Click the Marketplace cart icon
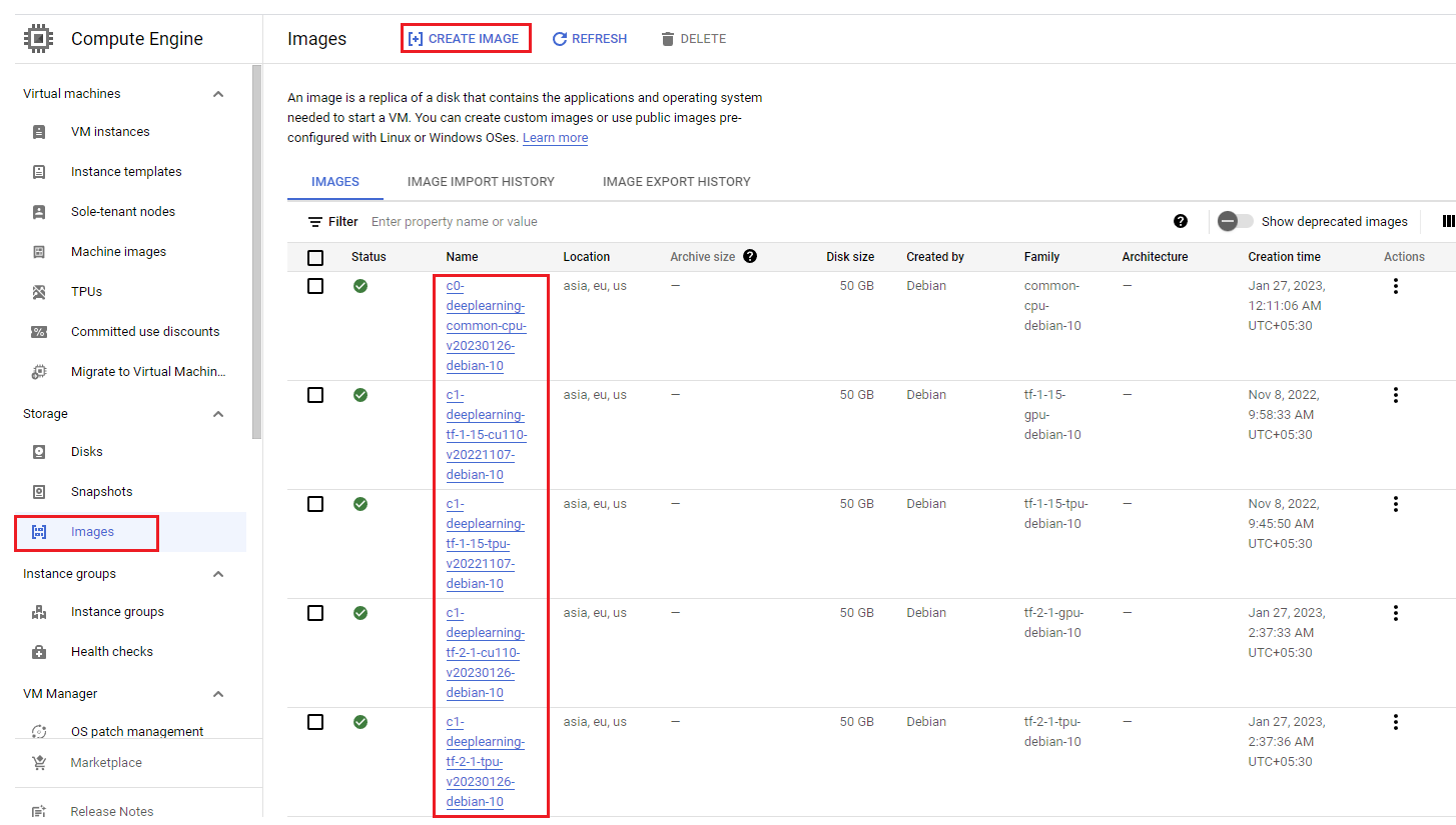 pyautogui.click(x=39, y=763)
